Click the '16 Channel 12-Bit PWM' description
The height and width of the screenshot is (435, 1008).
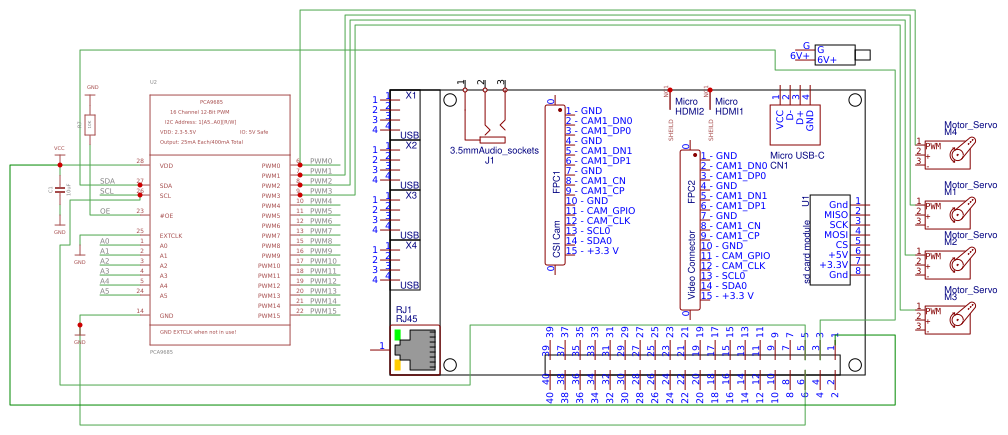pyautogui.click(x=201, y=111)
